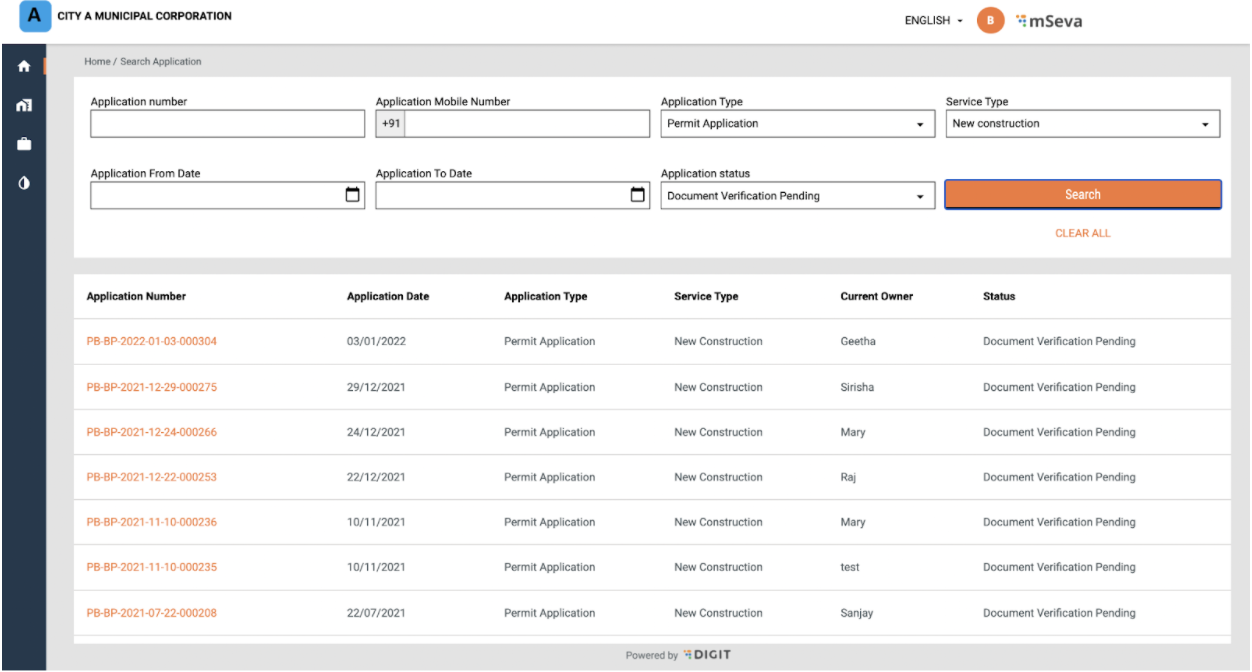Open calendar picker for Application From Date
The image size is (1252, 672).
click(352, 195)
